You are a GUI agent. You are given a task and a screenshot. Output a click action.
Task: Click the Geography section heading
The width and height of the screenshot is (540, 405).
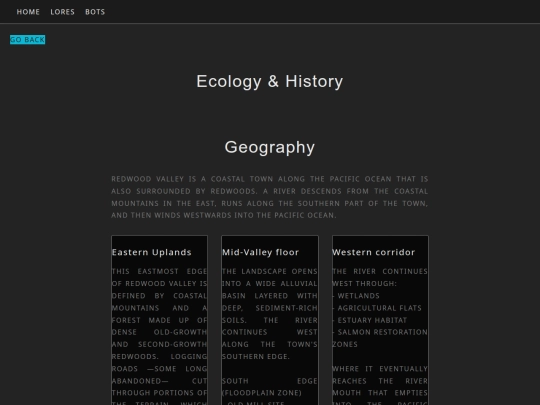tap(270, 147)
